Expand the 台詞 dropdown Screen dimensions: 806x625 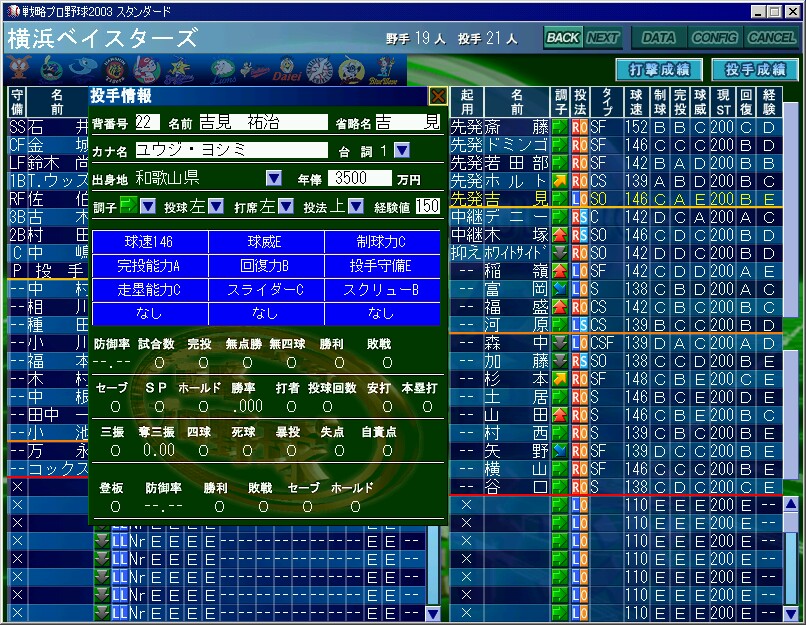[402, 151]
